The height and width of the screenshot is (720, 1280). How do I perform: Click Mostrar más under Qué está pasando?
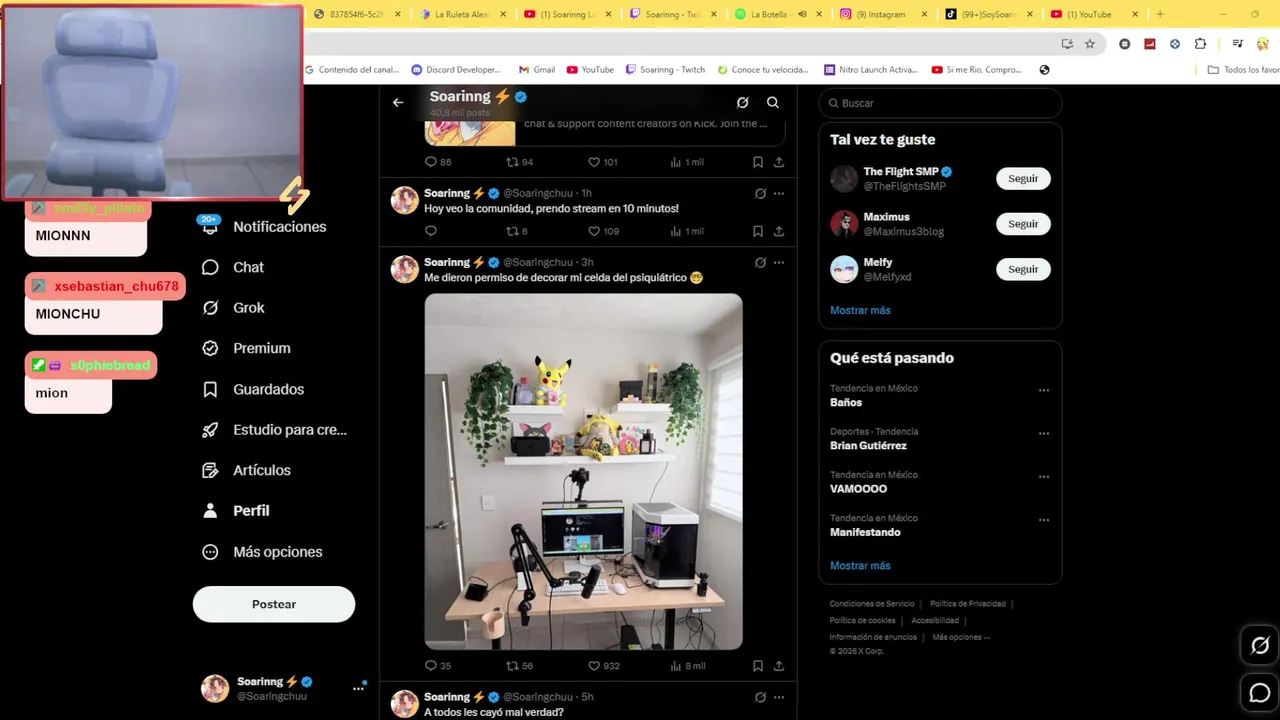[860, 565]
